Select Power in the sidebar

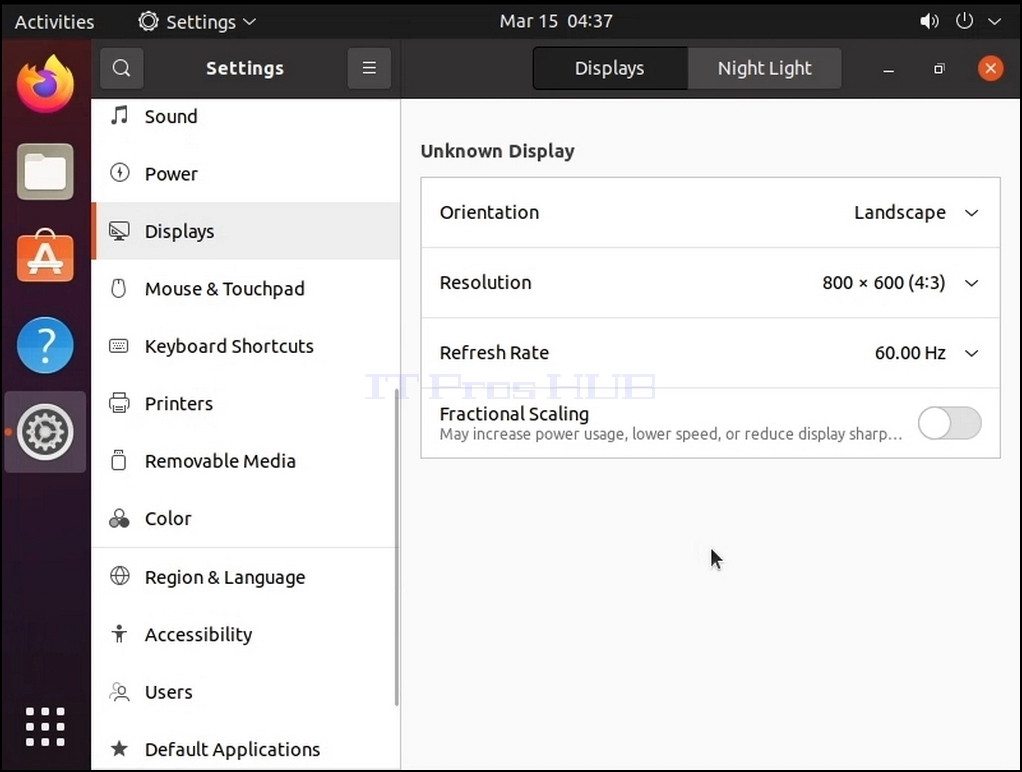coord(246,173)
